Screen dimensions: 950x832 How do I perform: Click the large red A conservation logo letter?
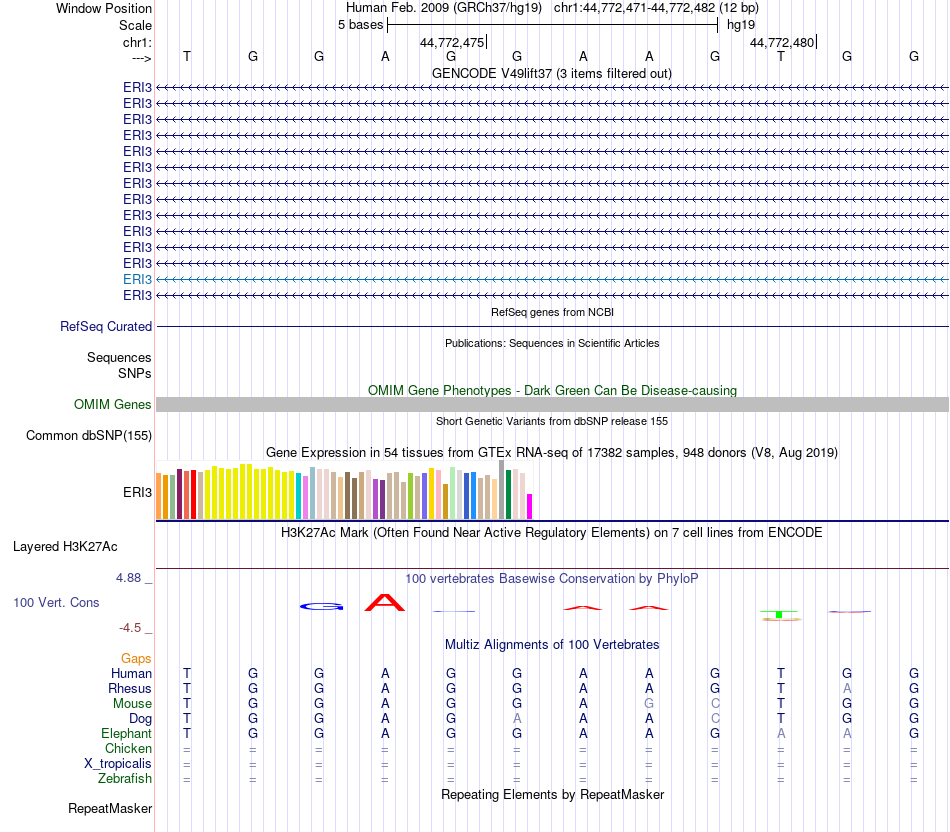[x=385, y=603]
